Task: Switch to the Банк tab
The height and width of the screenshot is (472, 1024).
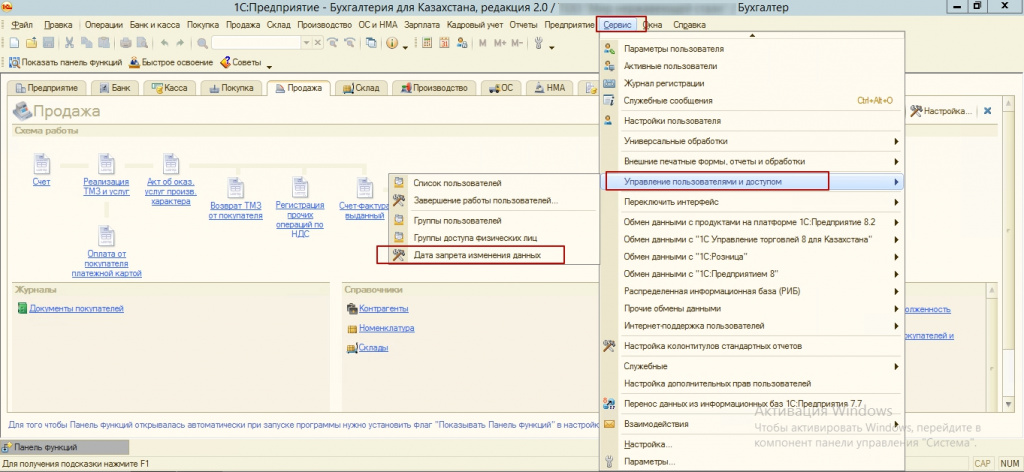Action: (116, 88)
